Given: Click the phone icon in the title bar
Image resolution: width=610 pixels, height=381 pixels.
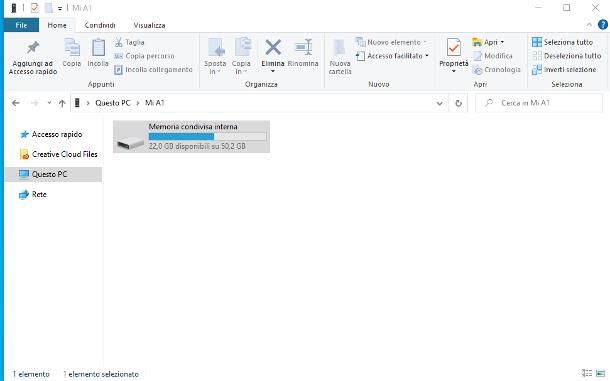Looking at the screenshot, I should click(14, 8).
